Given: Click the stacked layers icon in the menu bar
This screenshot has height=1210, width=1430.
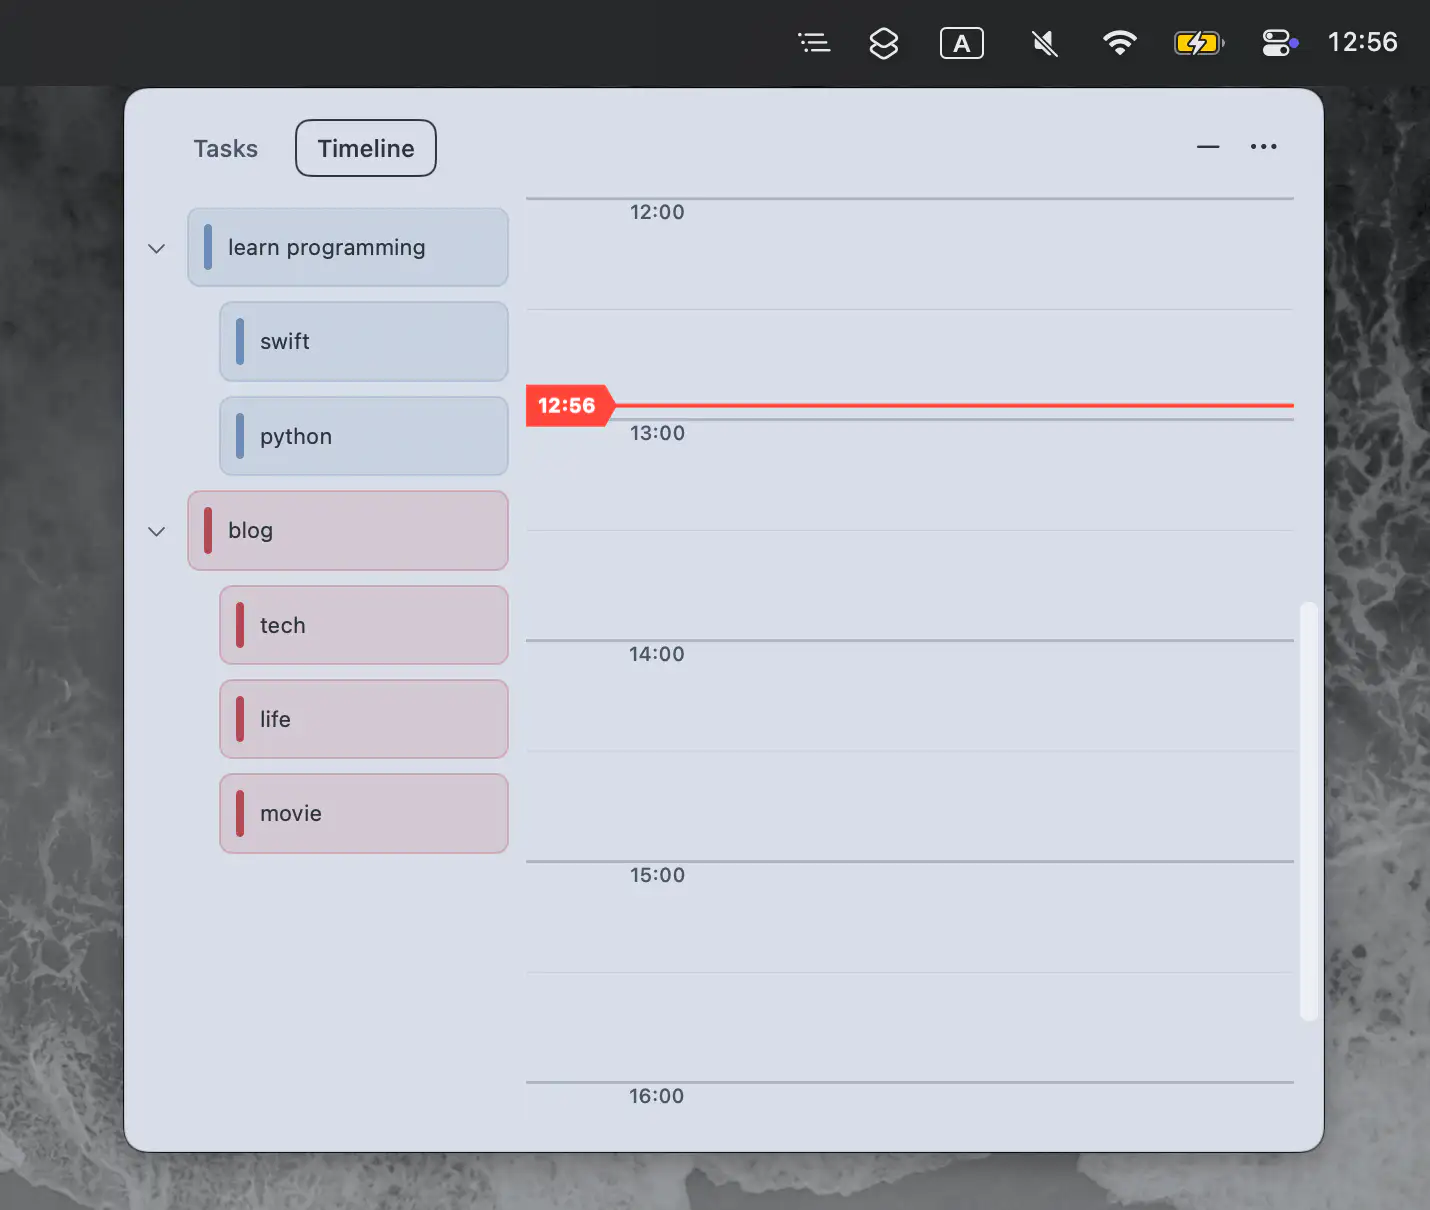Looking at the screenshot, I should click(884, 42).
